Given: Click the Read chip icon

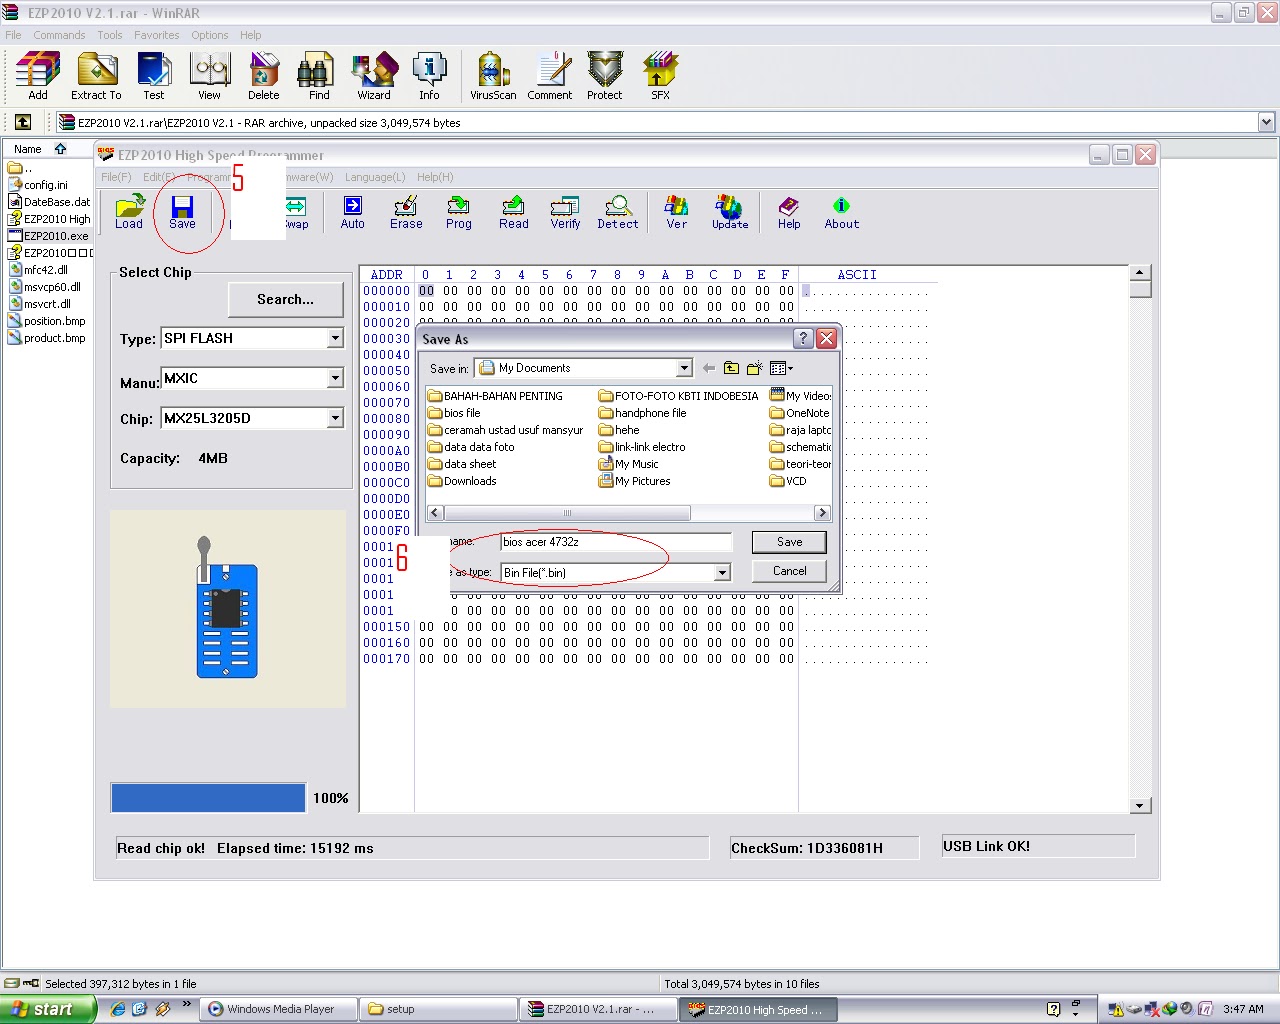Looking at the screenshot, I should [x=514, y=212].
